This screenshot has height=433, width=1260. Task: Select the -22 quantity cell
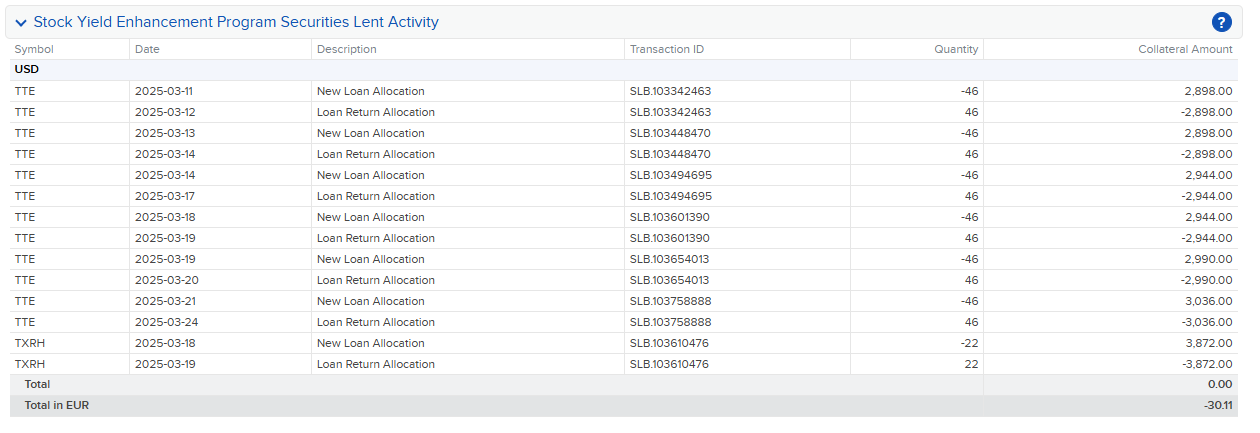point(969,343)
